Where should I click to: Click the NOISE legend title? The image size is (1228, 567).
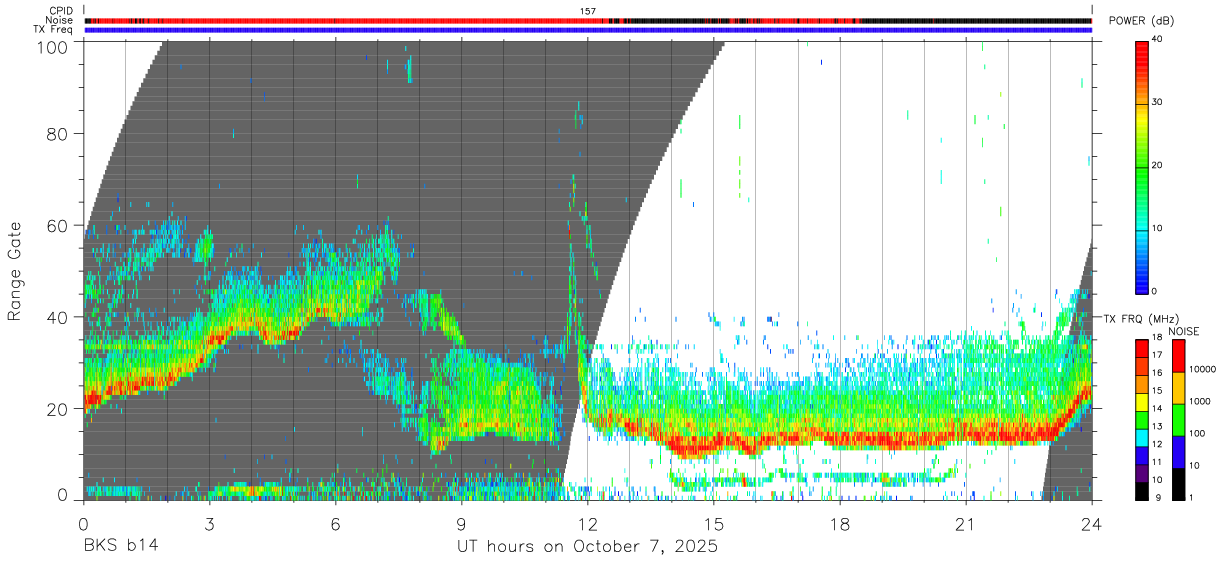pos(1183,331)
